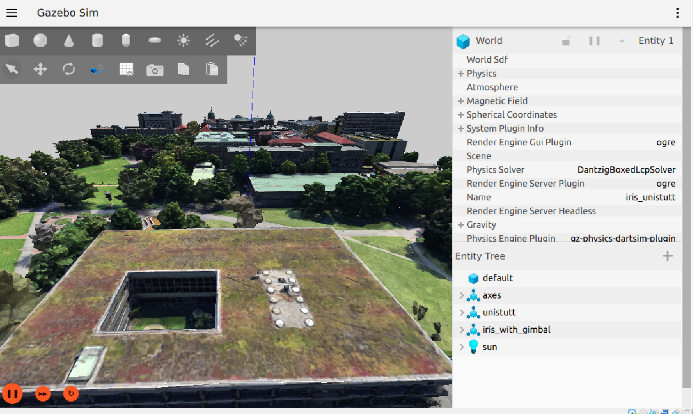The width and height of the screenshot is (693, 414).
Task: Select the rotate mode tool
Action: tap(69, 69)
